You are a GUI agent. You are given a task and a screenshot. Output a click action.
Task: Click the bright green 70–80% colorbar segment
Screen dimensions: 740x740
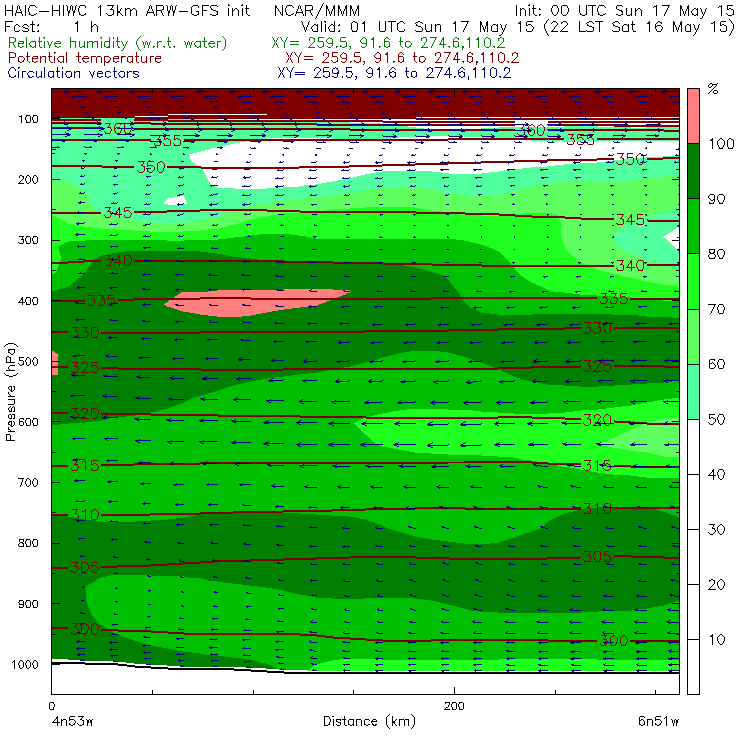(x=693, y=281)
